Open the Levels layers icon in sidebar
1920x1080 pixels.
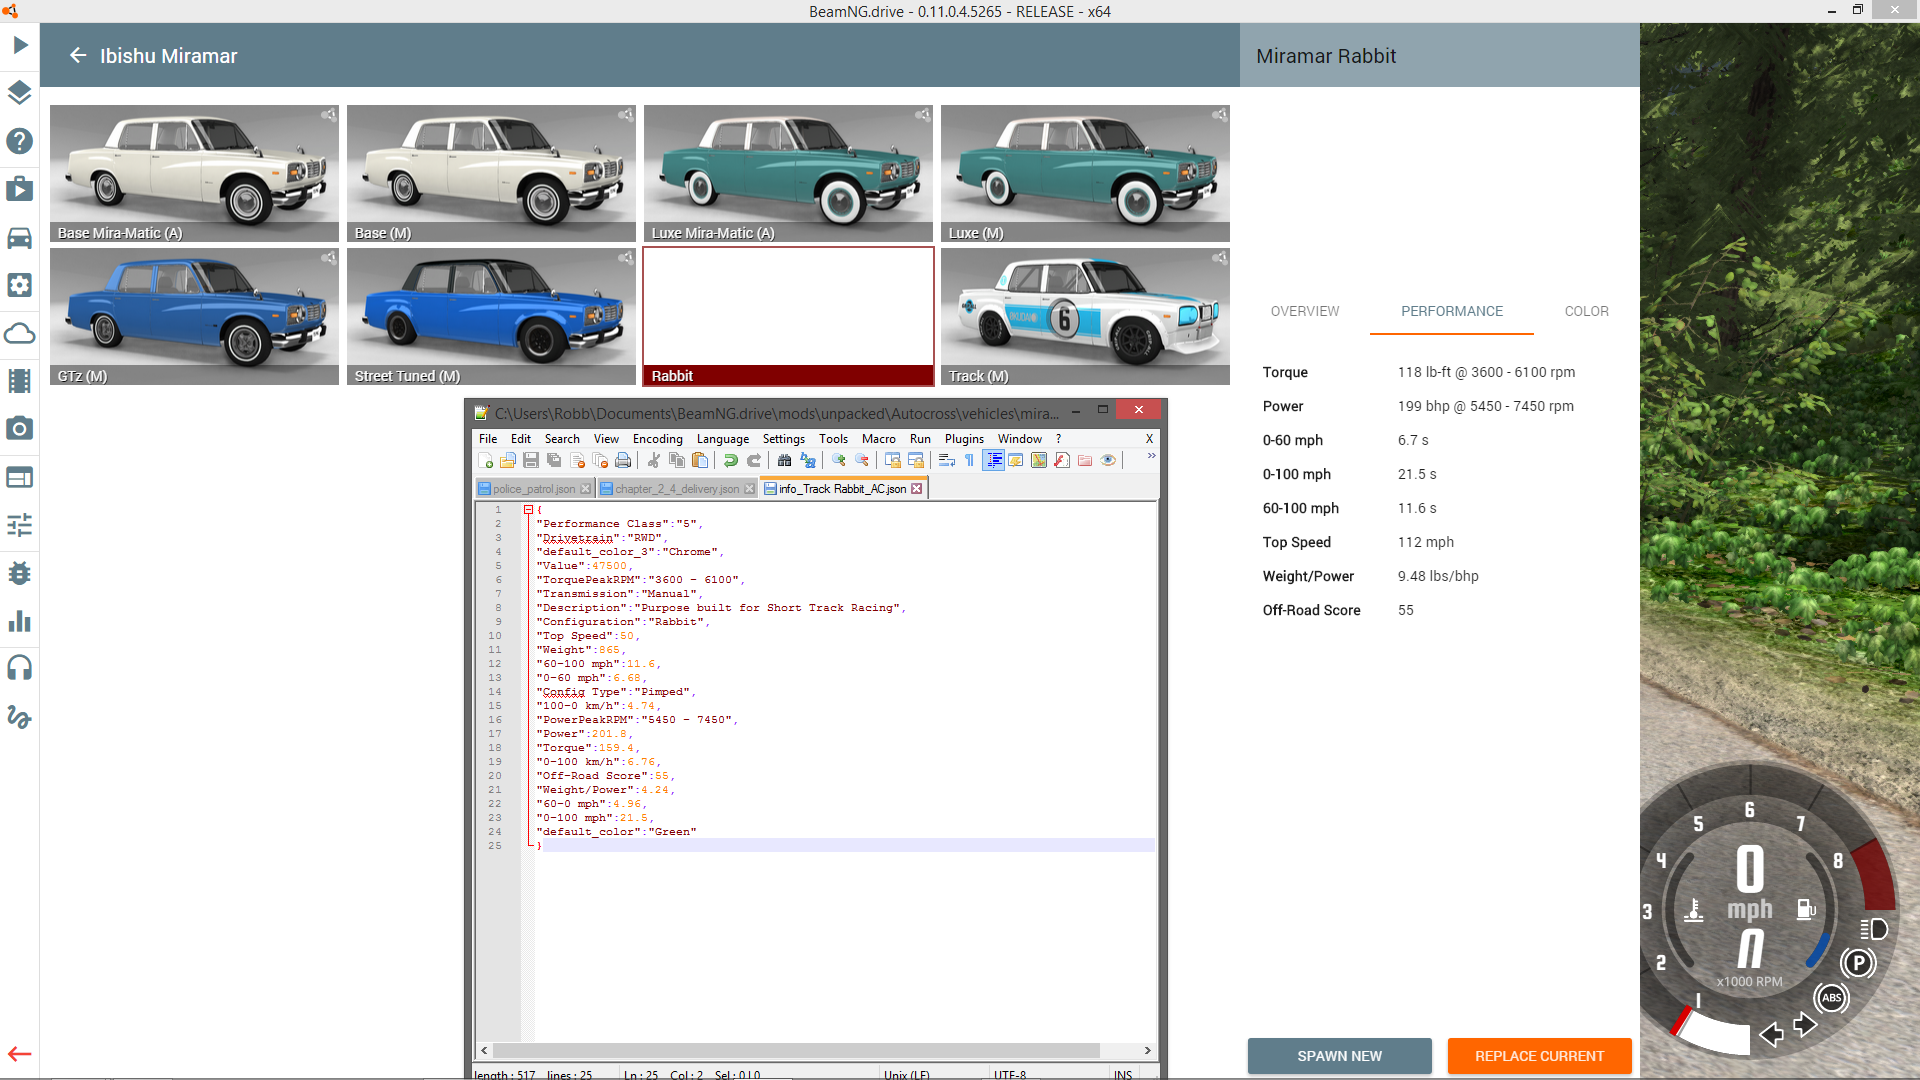[20, 93]
